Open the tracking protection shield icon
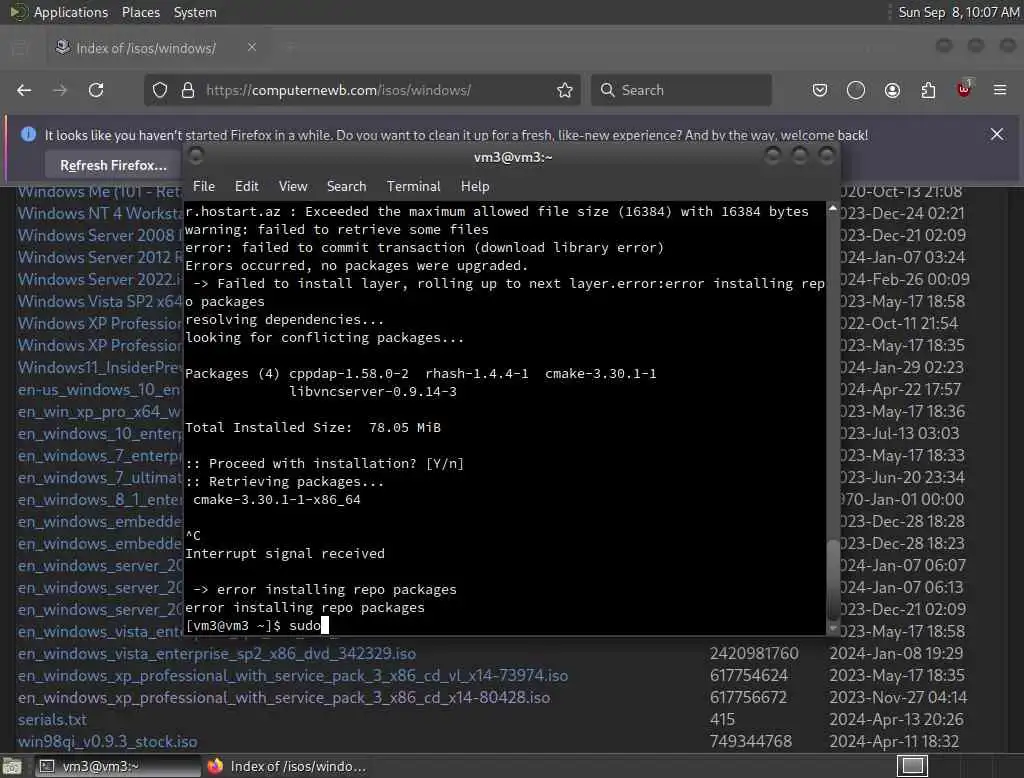Screen dimensions: 1024x778 click(160, 90)
